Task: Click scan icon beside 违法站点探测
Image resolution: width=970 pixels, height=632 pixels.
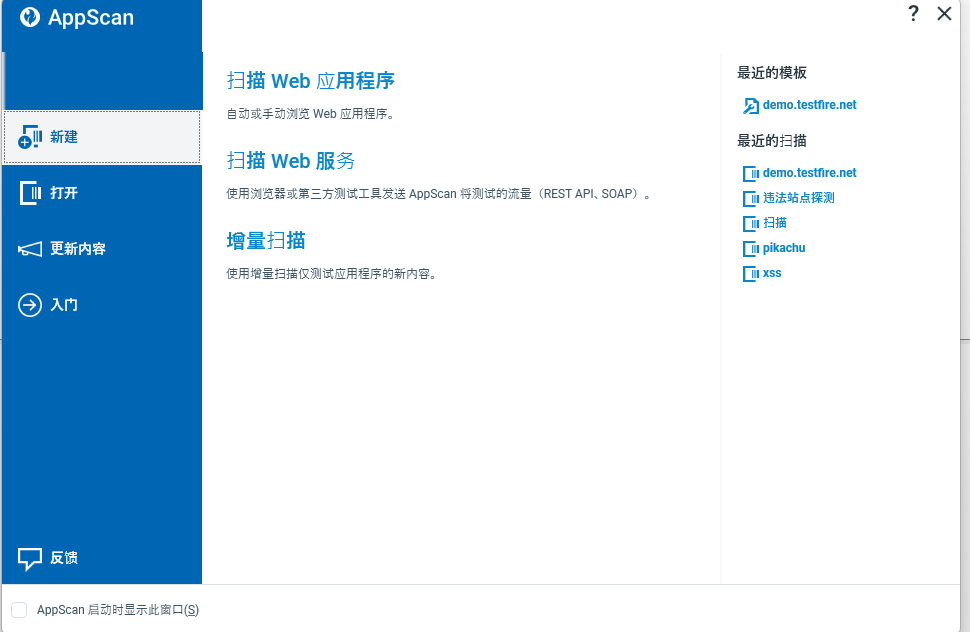Action: (x=750, y=199)
